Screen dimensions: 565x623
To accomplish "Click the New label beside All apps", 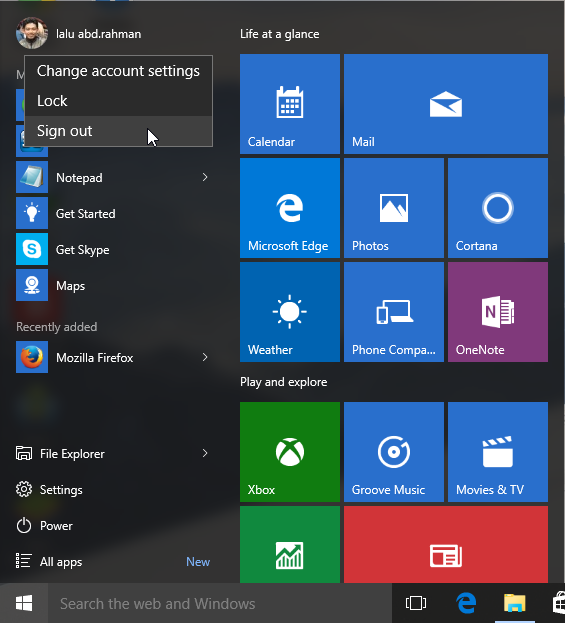I will tap(198, 562).
